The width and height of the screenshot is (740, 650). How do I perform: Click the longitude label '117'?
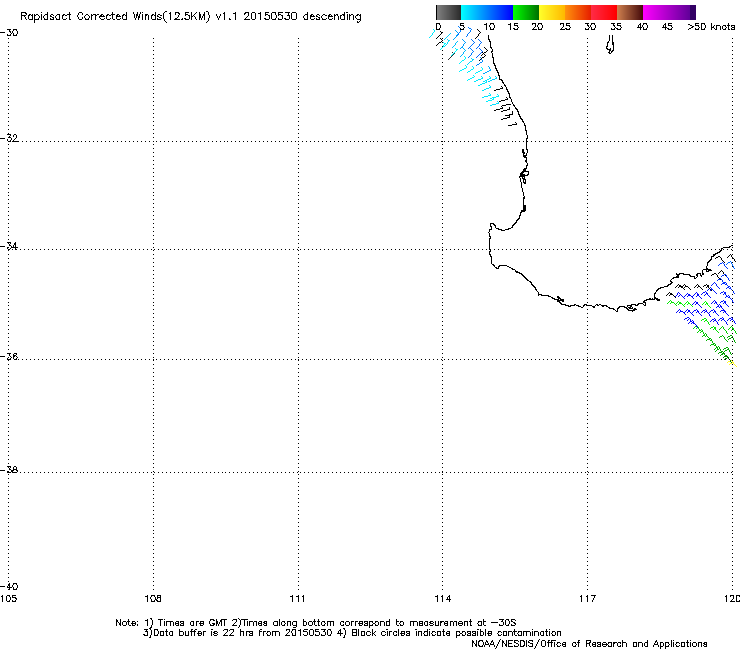pyautogui.click(x=587, y=599)
